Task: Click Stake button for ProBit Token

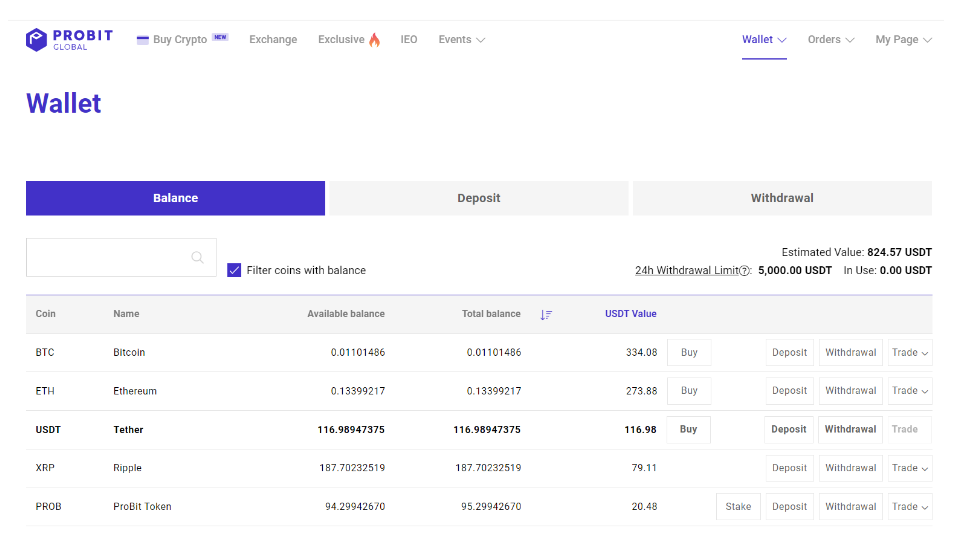Action: 738,507
